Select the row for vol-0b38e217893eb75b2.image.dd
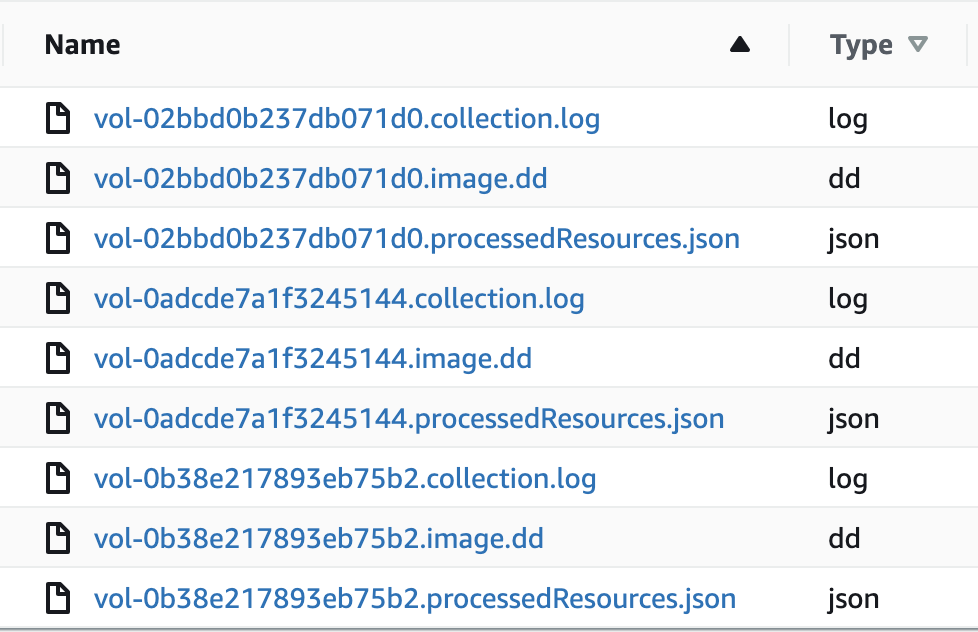Image resolution: width=978 pixels, height=632 pixels. pos(319,538)
